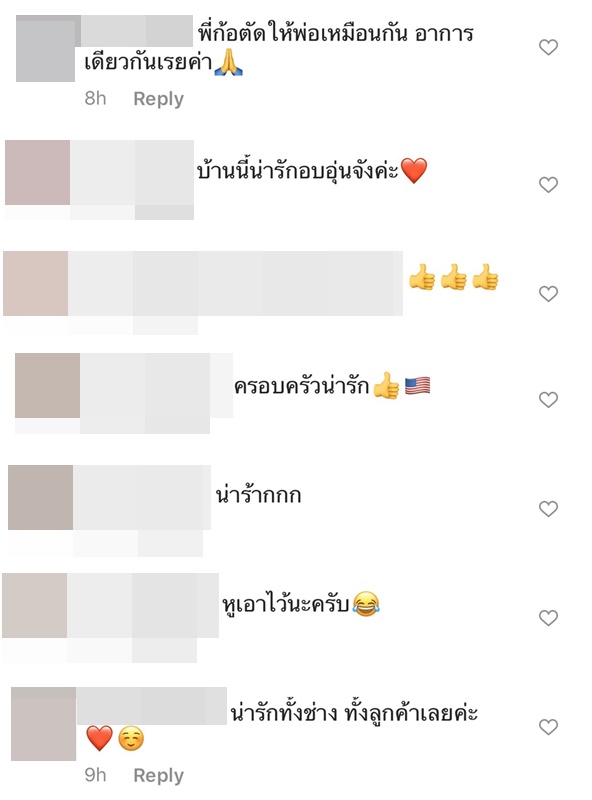Open avatar of the thumbs-up commenter
Image resolution: width=592 pixels, height=800 pixels.
pos(35,283)
